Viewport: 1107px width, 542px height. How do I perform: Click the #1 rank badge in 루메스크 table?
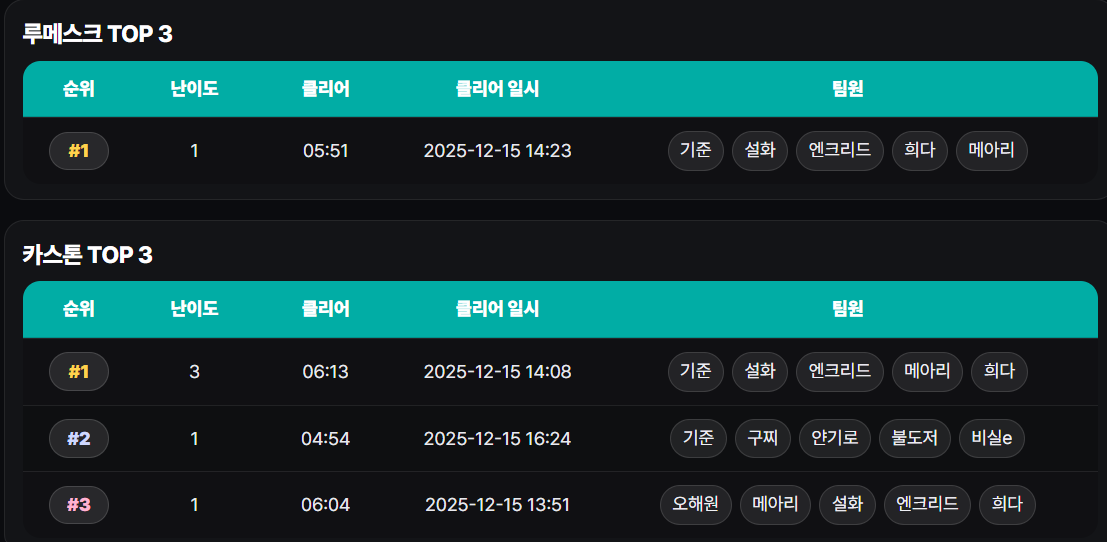[79, 151]
